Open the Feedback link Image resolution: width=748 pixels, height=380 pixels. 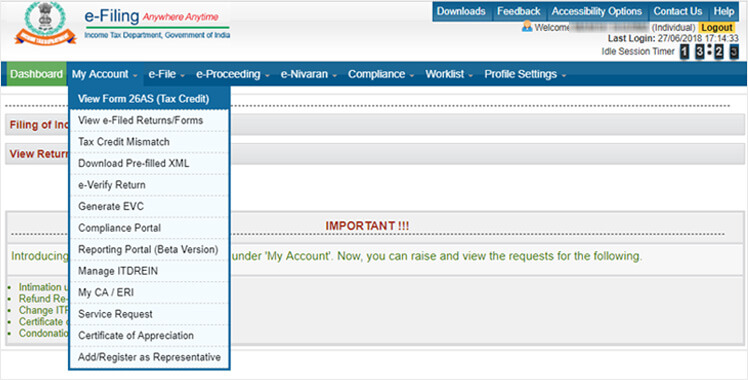519,11
